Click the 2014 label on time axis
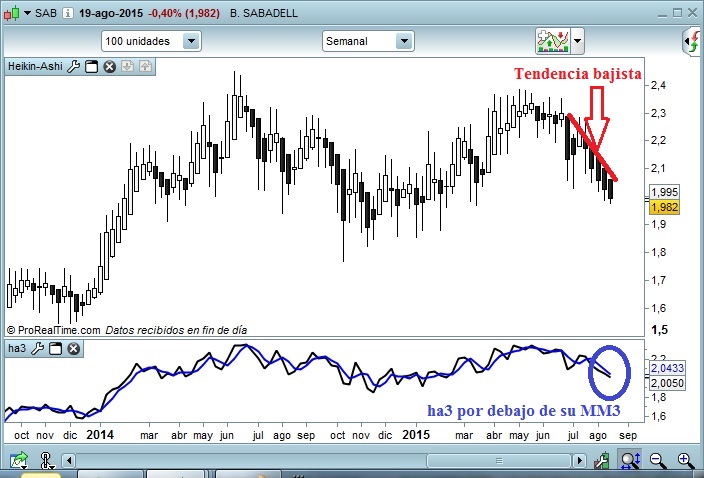Image resolution: width=704 pixels, height=478 pixels. 100,434
